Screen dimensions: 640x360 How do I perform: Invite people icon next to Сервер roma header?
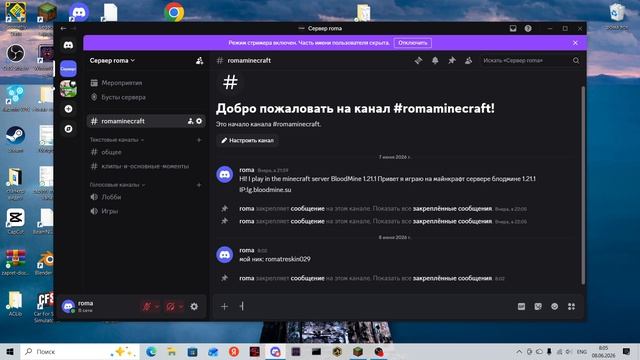[x=199, y=60]
